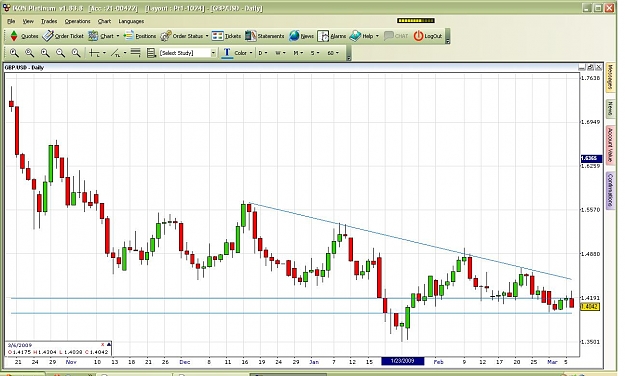The height and width of the screenshot is (376, 625).
Task: Expand the Order Status dropdown arrow
Action: (x=207, y=36)
